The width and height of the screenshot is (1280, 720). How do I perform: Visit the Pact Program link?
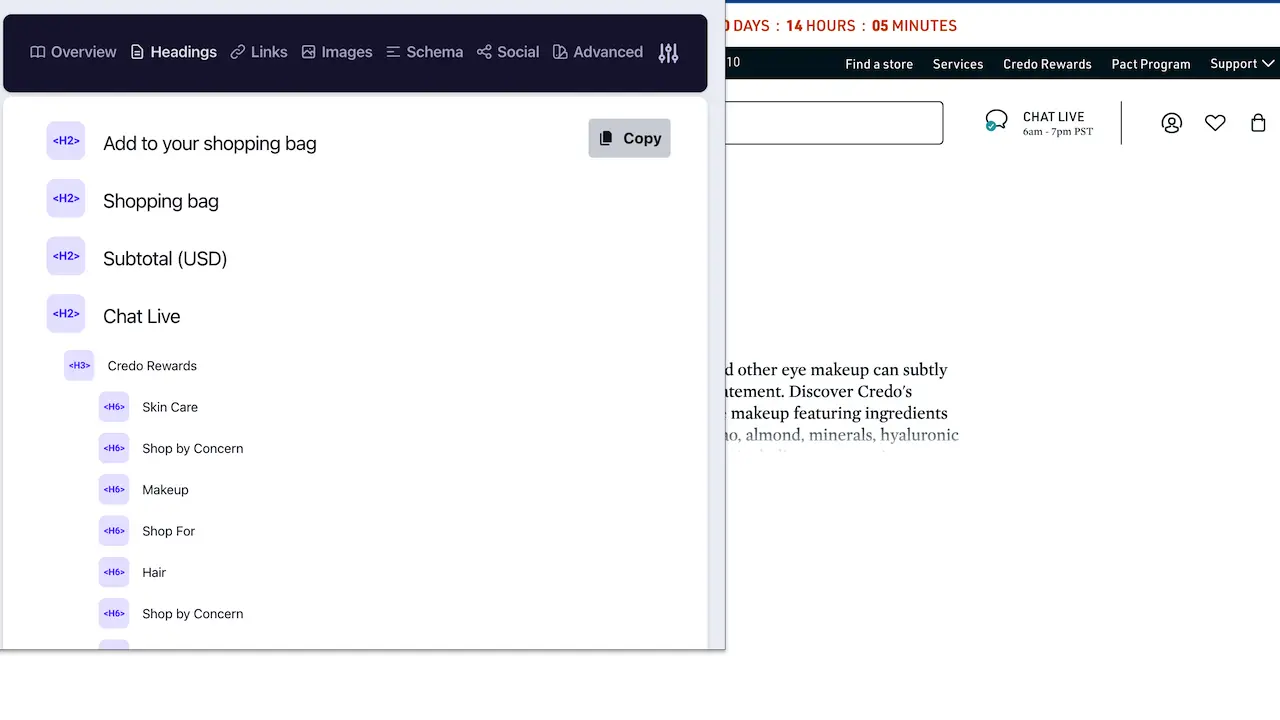[1150, 63]
